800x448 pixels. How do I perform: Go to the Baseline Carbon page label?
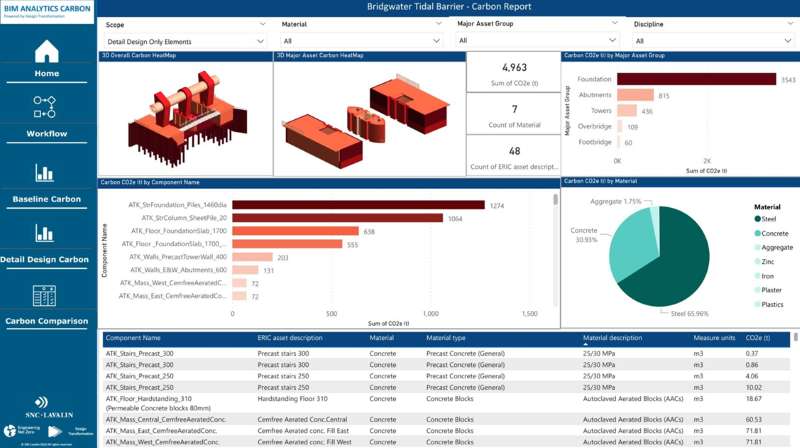coord(47,200)
